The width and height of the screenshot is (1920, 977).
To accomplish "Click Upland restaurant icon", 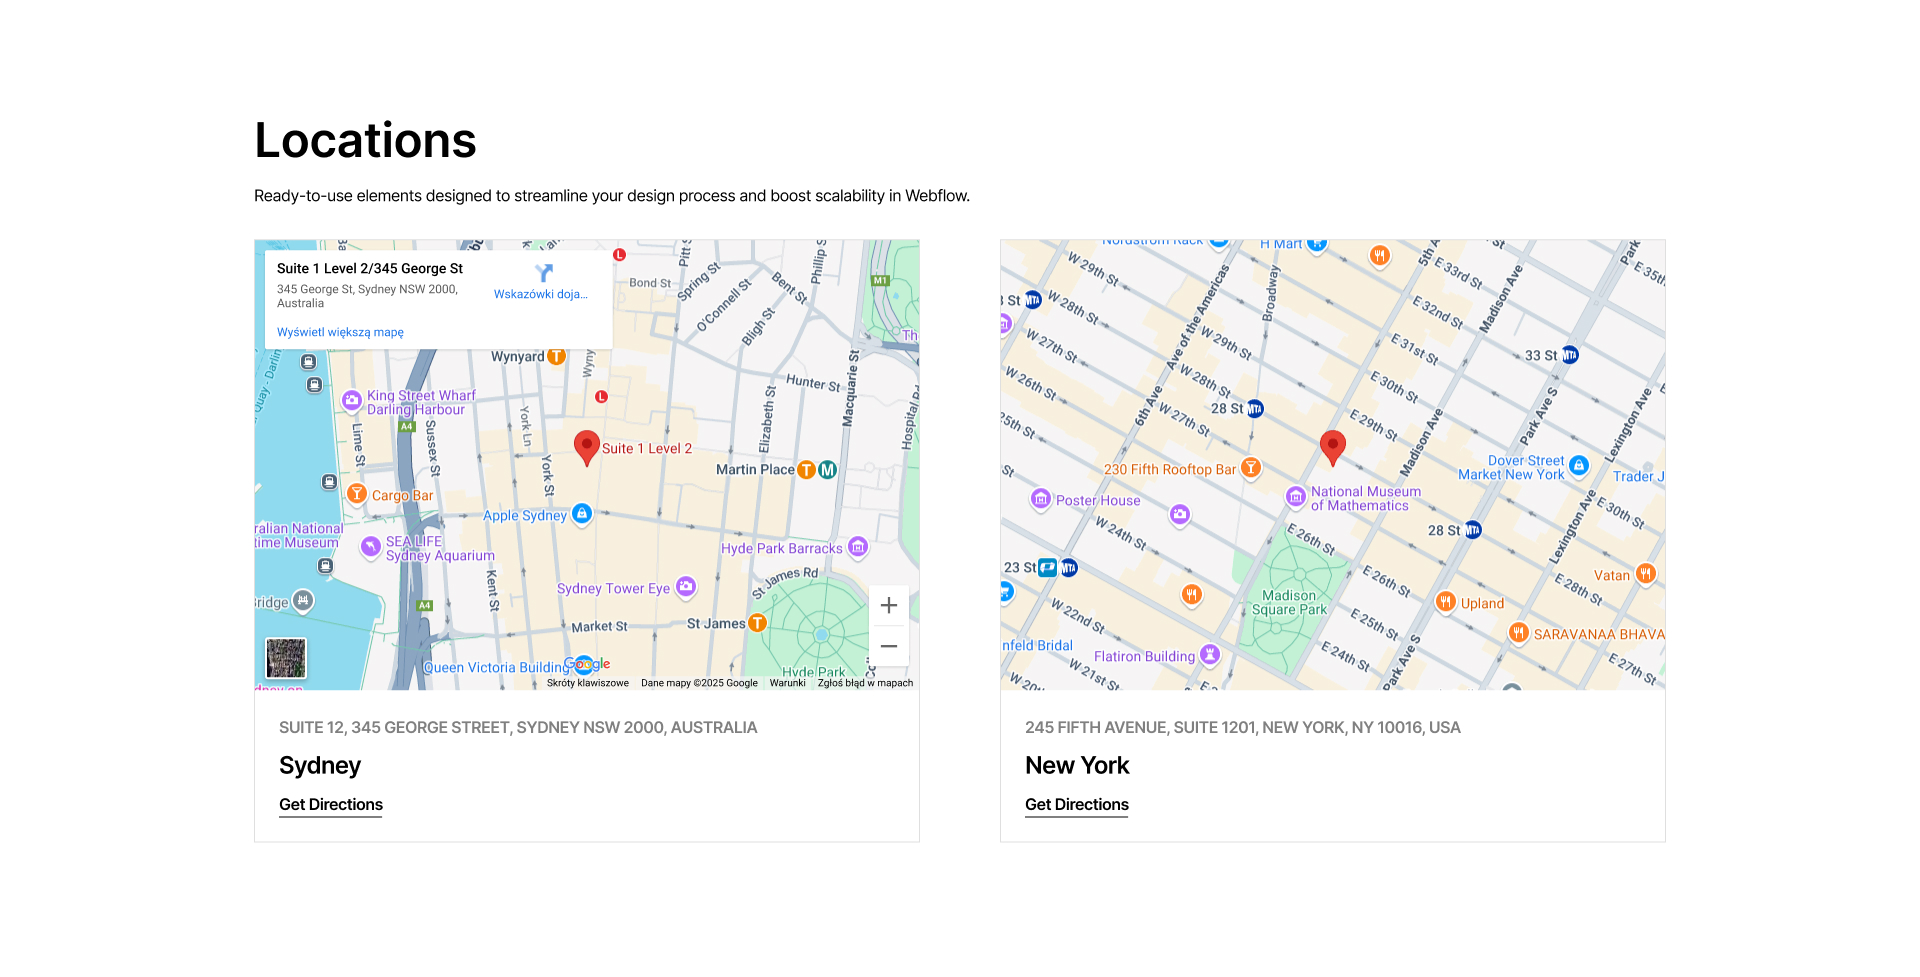I will click(x=1446, y=602).
